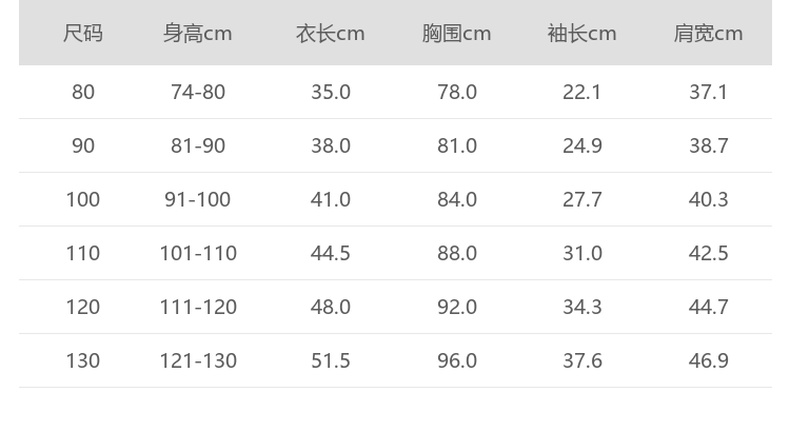790x431 pixels.
Task: Select the 27.7 sleeve length cell
Action: 582,200
